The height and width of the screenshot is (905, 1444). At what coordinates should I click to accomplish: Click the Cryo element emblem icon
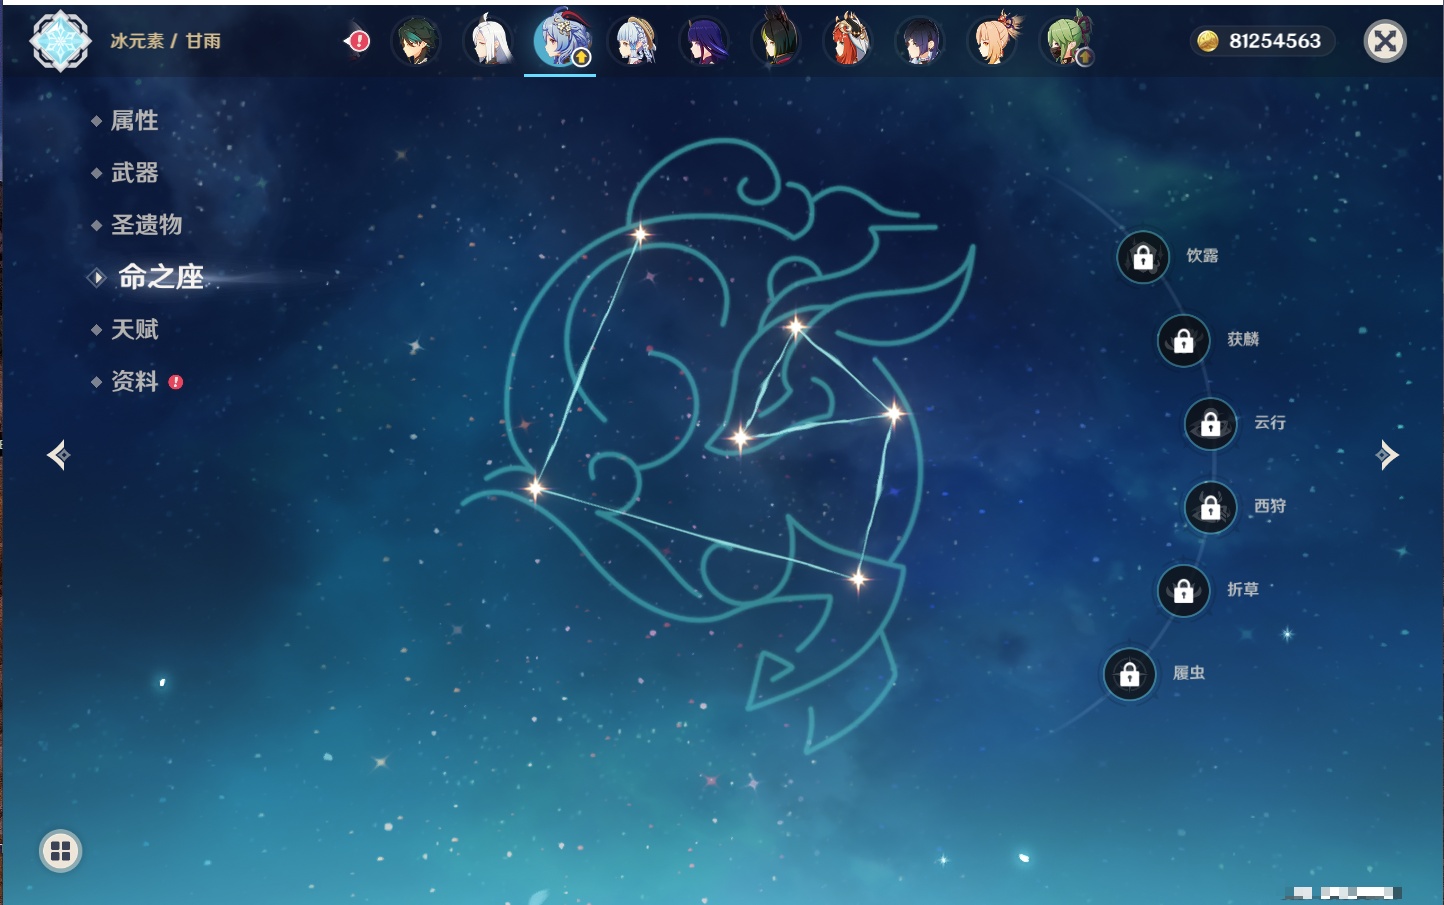pyautogui.click(x=61, y=41)
